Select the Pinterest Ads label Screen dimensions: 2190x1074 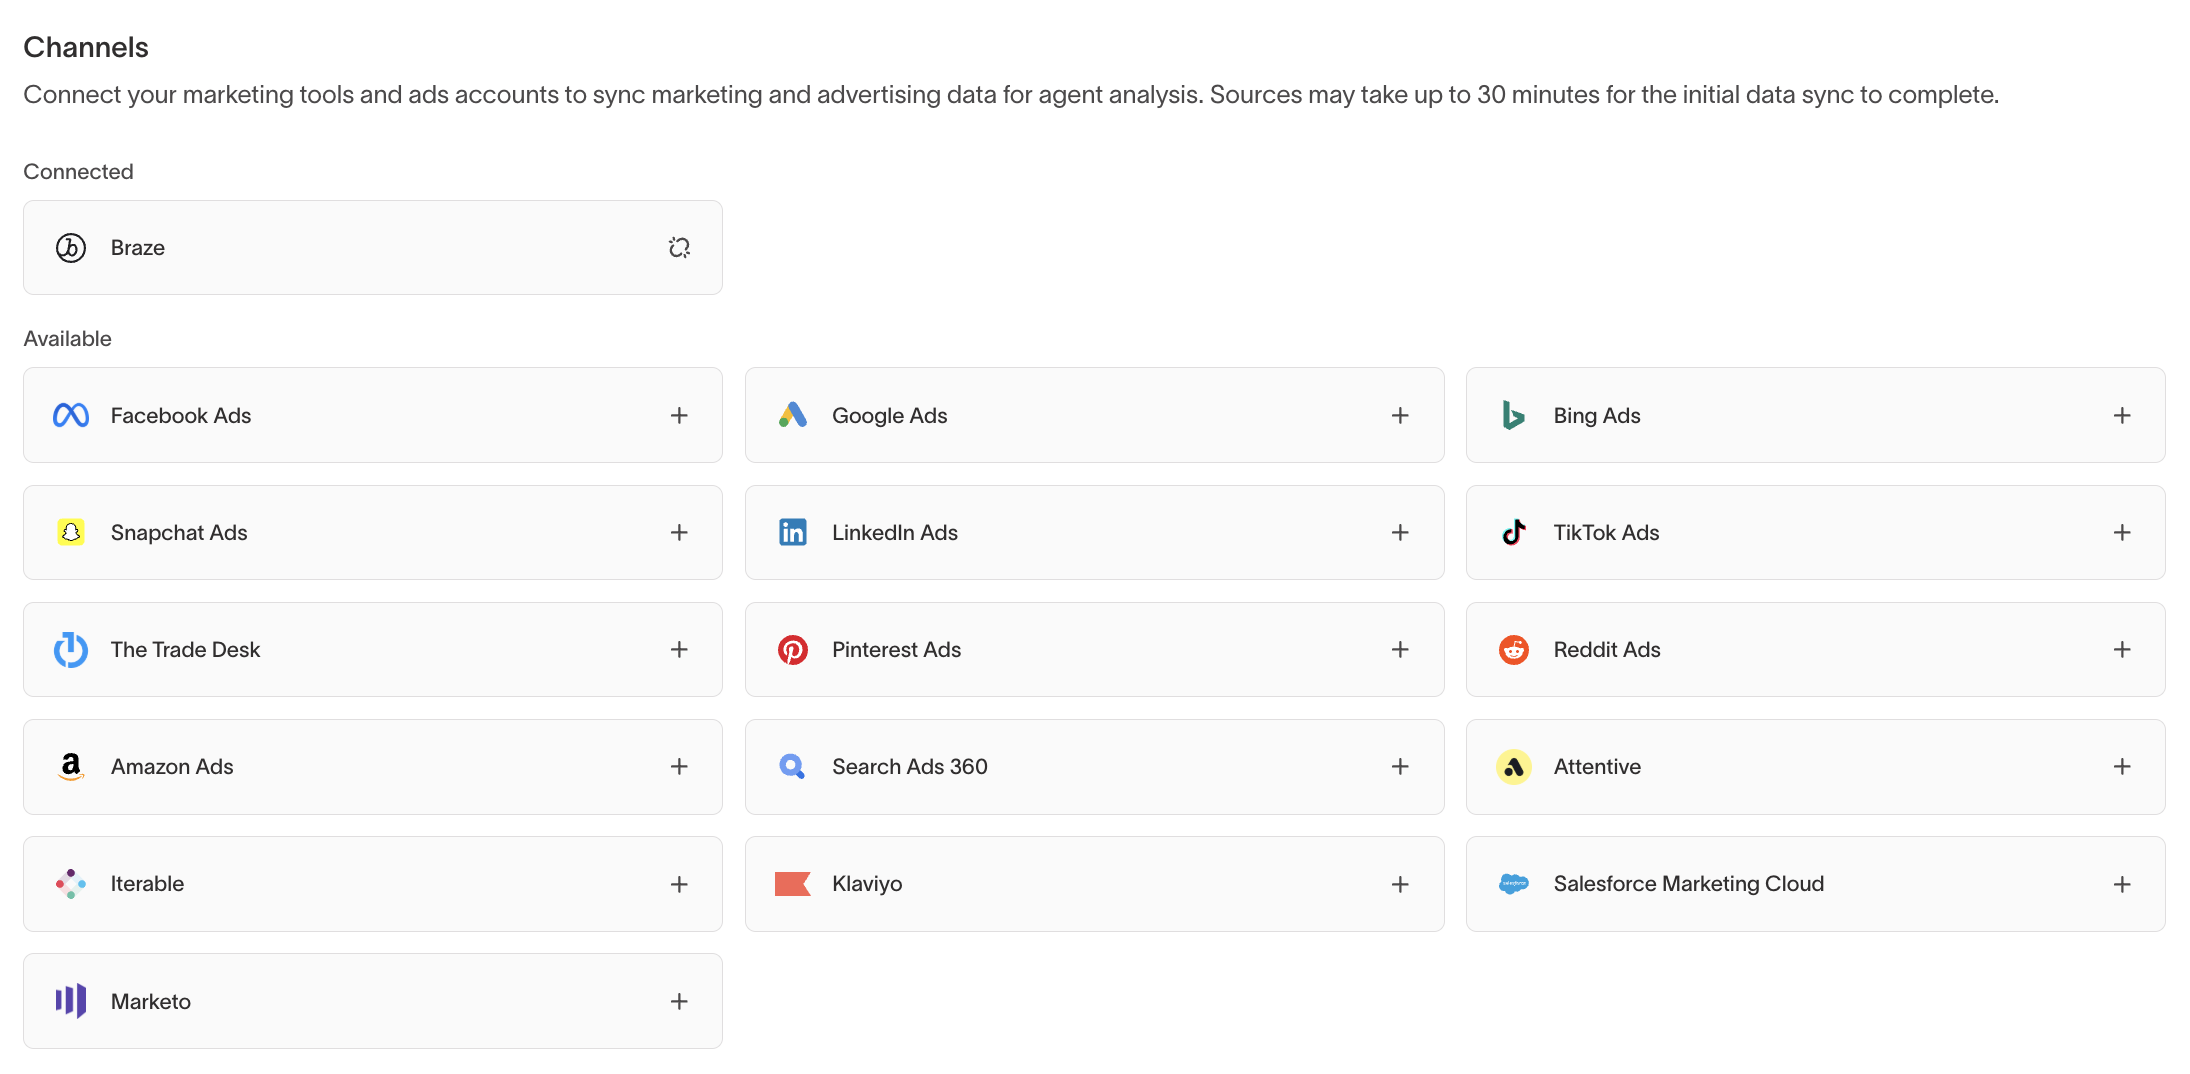click(x=896, y=649)
